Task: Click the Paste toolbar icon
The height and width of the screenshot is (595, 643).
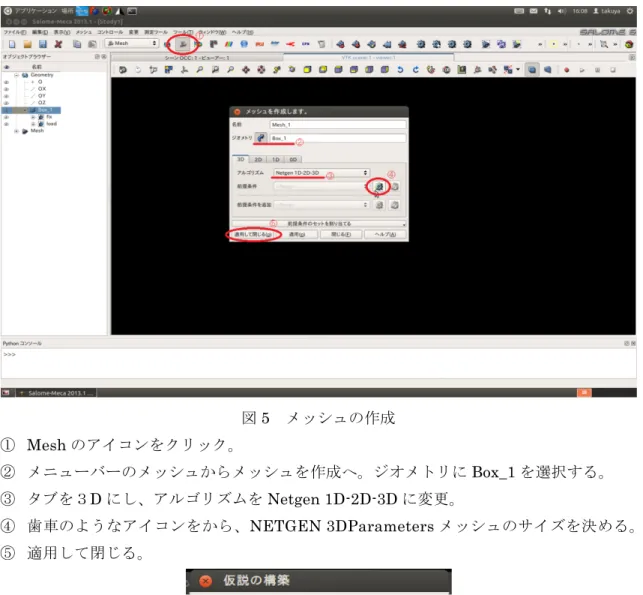Action: 92,44
